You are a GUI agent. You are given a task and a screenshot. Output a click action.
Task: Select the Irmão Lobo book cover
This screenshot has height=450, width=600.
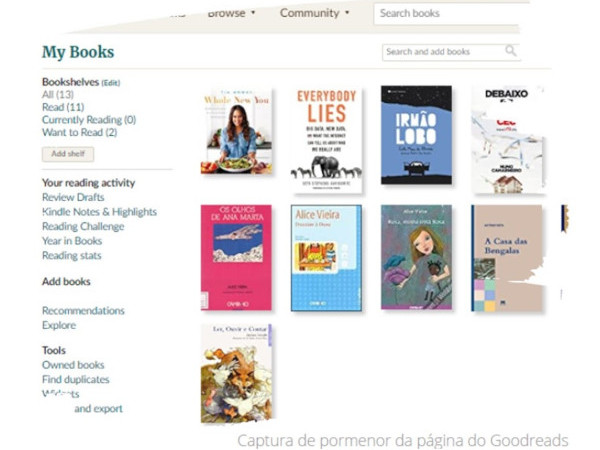[416, 135]
